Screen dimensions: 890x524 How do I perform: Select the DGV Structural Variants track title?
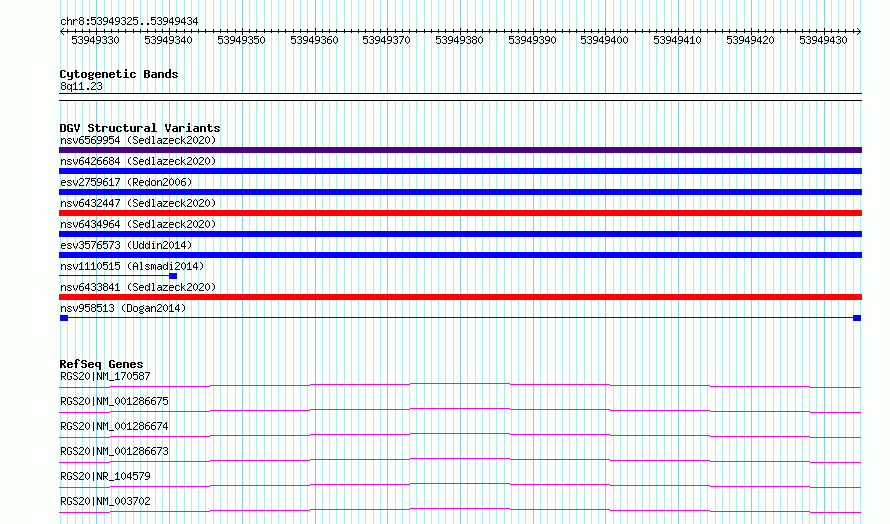tap(140, 128)
